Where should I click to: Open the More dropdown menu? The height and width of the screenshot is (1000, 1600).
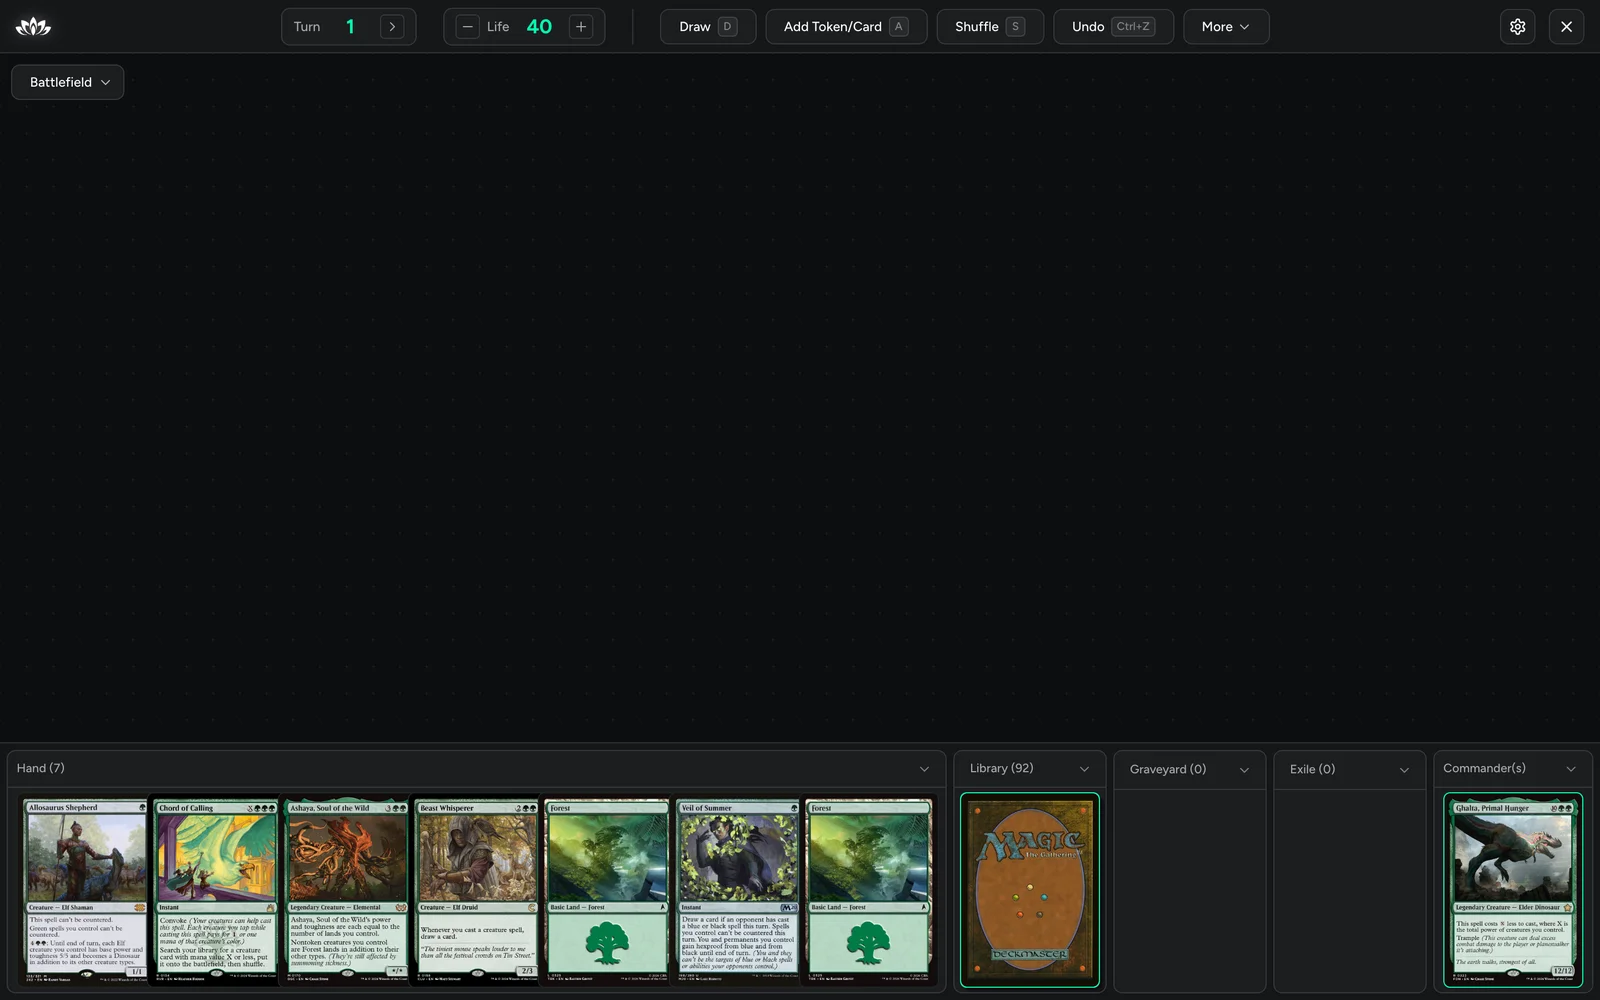pos(1226,27)
